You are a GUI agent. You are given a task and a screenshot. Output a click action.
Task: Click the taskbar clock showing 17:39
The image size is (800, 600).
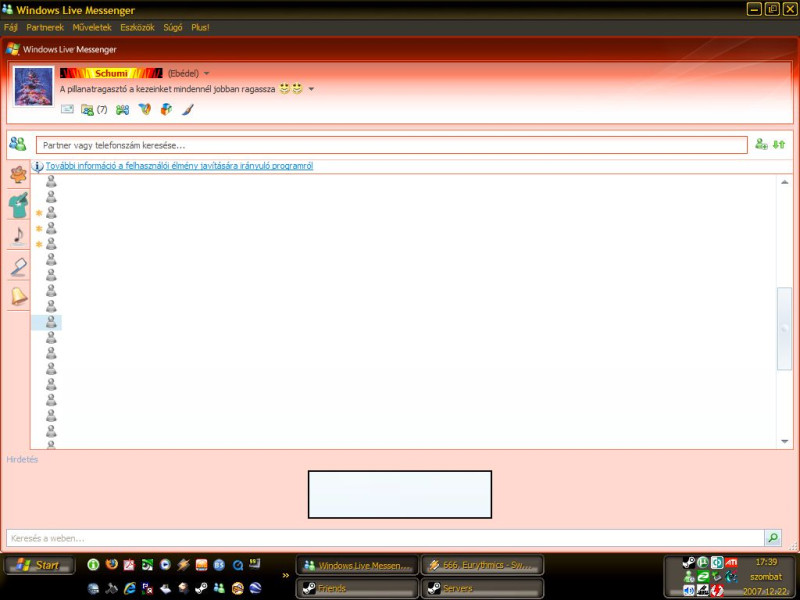(766, 562)
